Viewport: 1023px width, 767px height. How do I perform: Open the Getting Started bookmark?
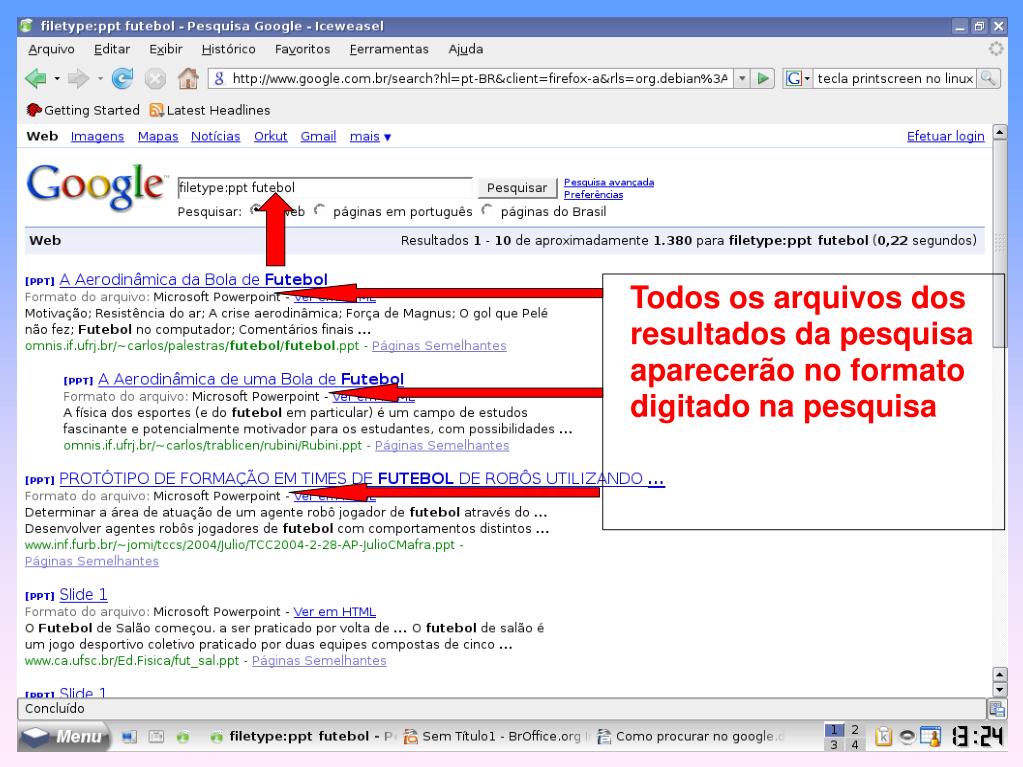tap(83, 110)
